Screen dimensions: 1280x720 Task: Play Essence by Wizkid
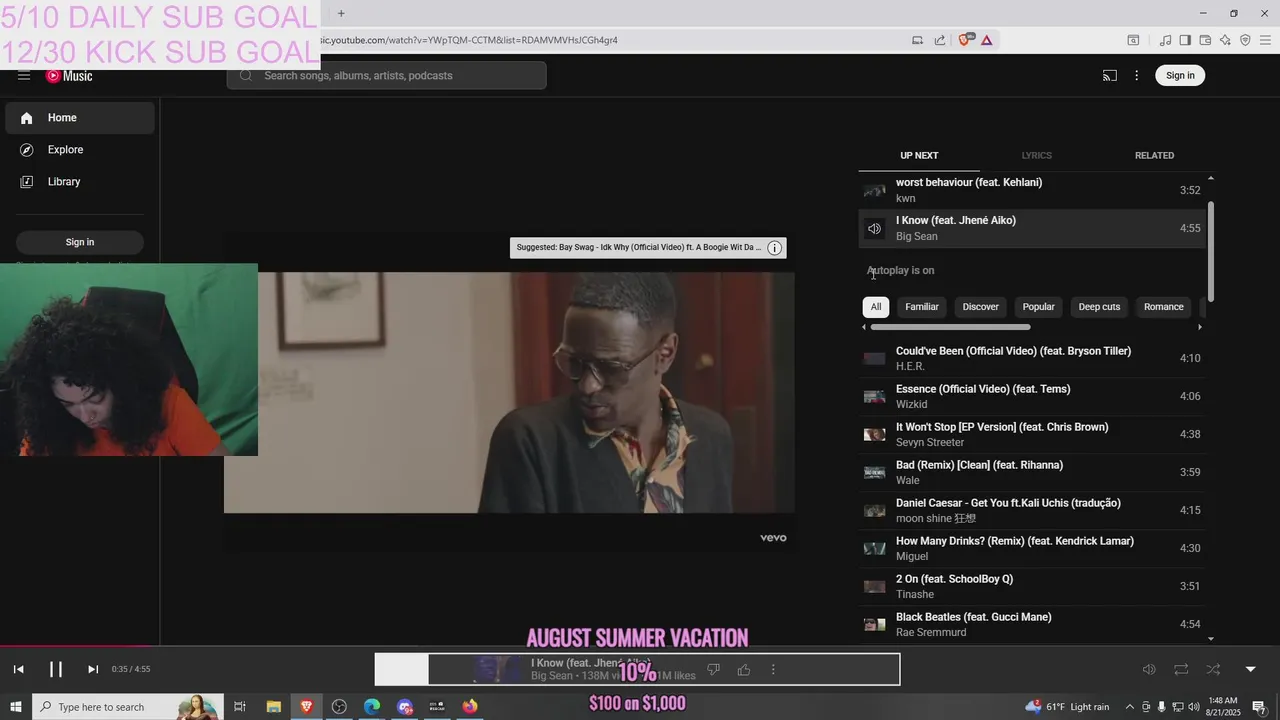[1033, 396]
